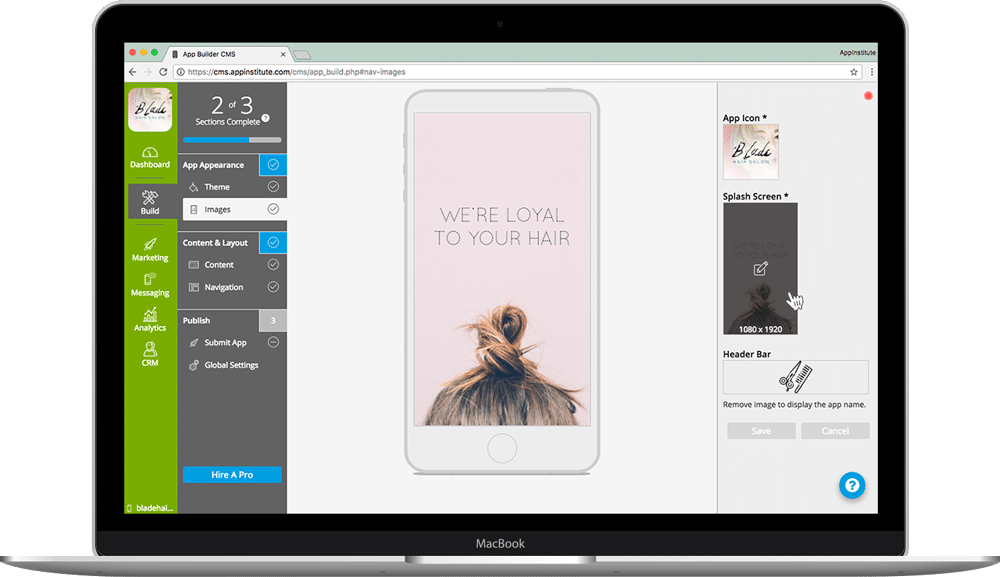Screen dimensions: 1000x577
Task: Click the Sections Complete help icon
Action: point(265,118)
